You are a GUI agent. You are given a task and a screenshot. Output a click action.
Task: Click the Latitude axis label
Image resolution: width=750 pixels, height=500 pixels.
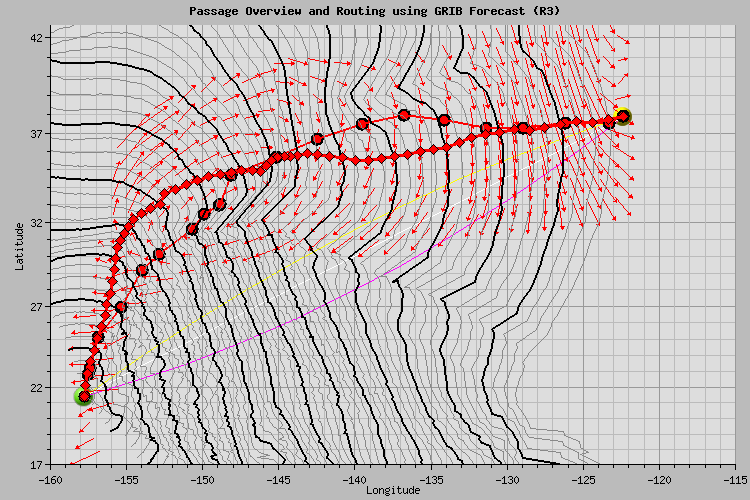coord(19,246)
